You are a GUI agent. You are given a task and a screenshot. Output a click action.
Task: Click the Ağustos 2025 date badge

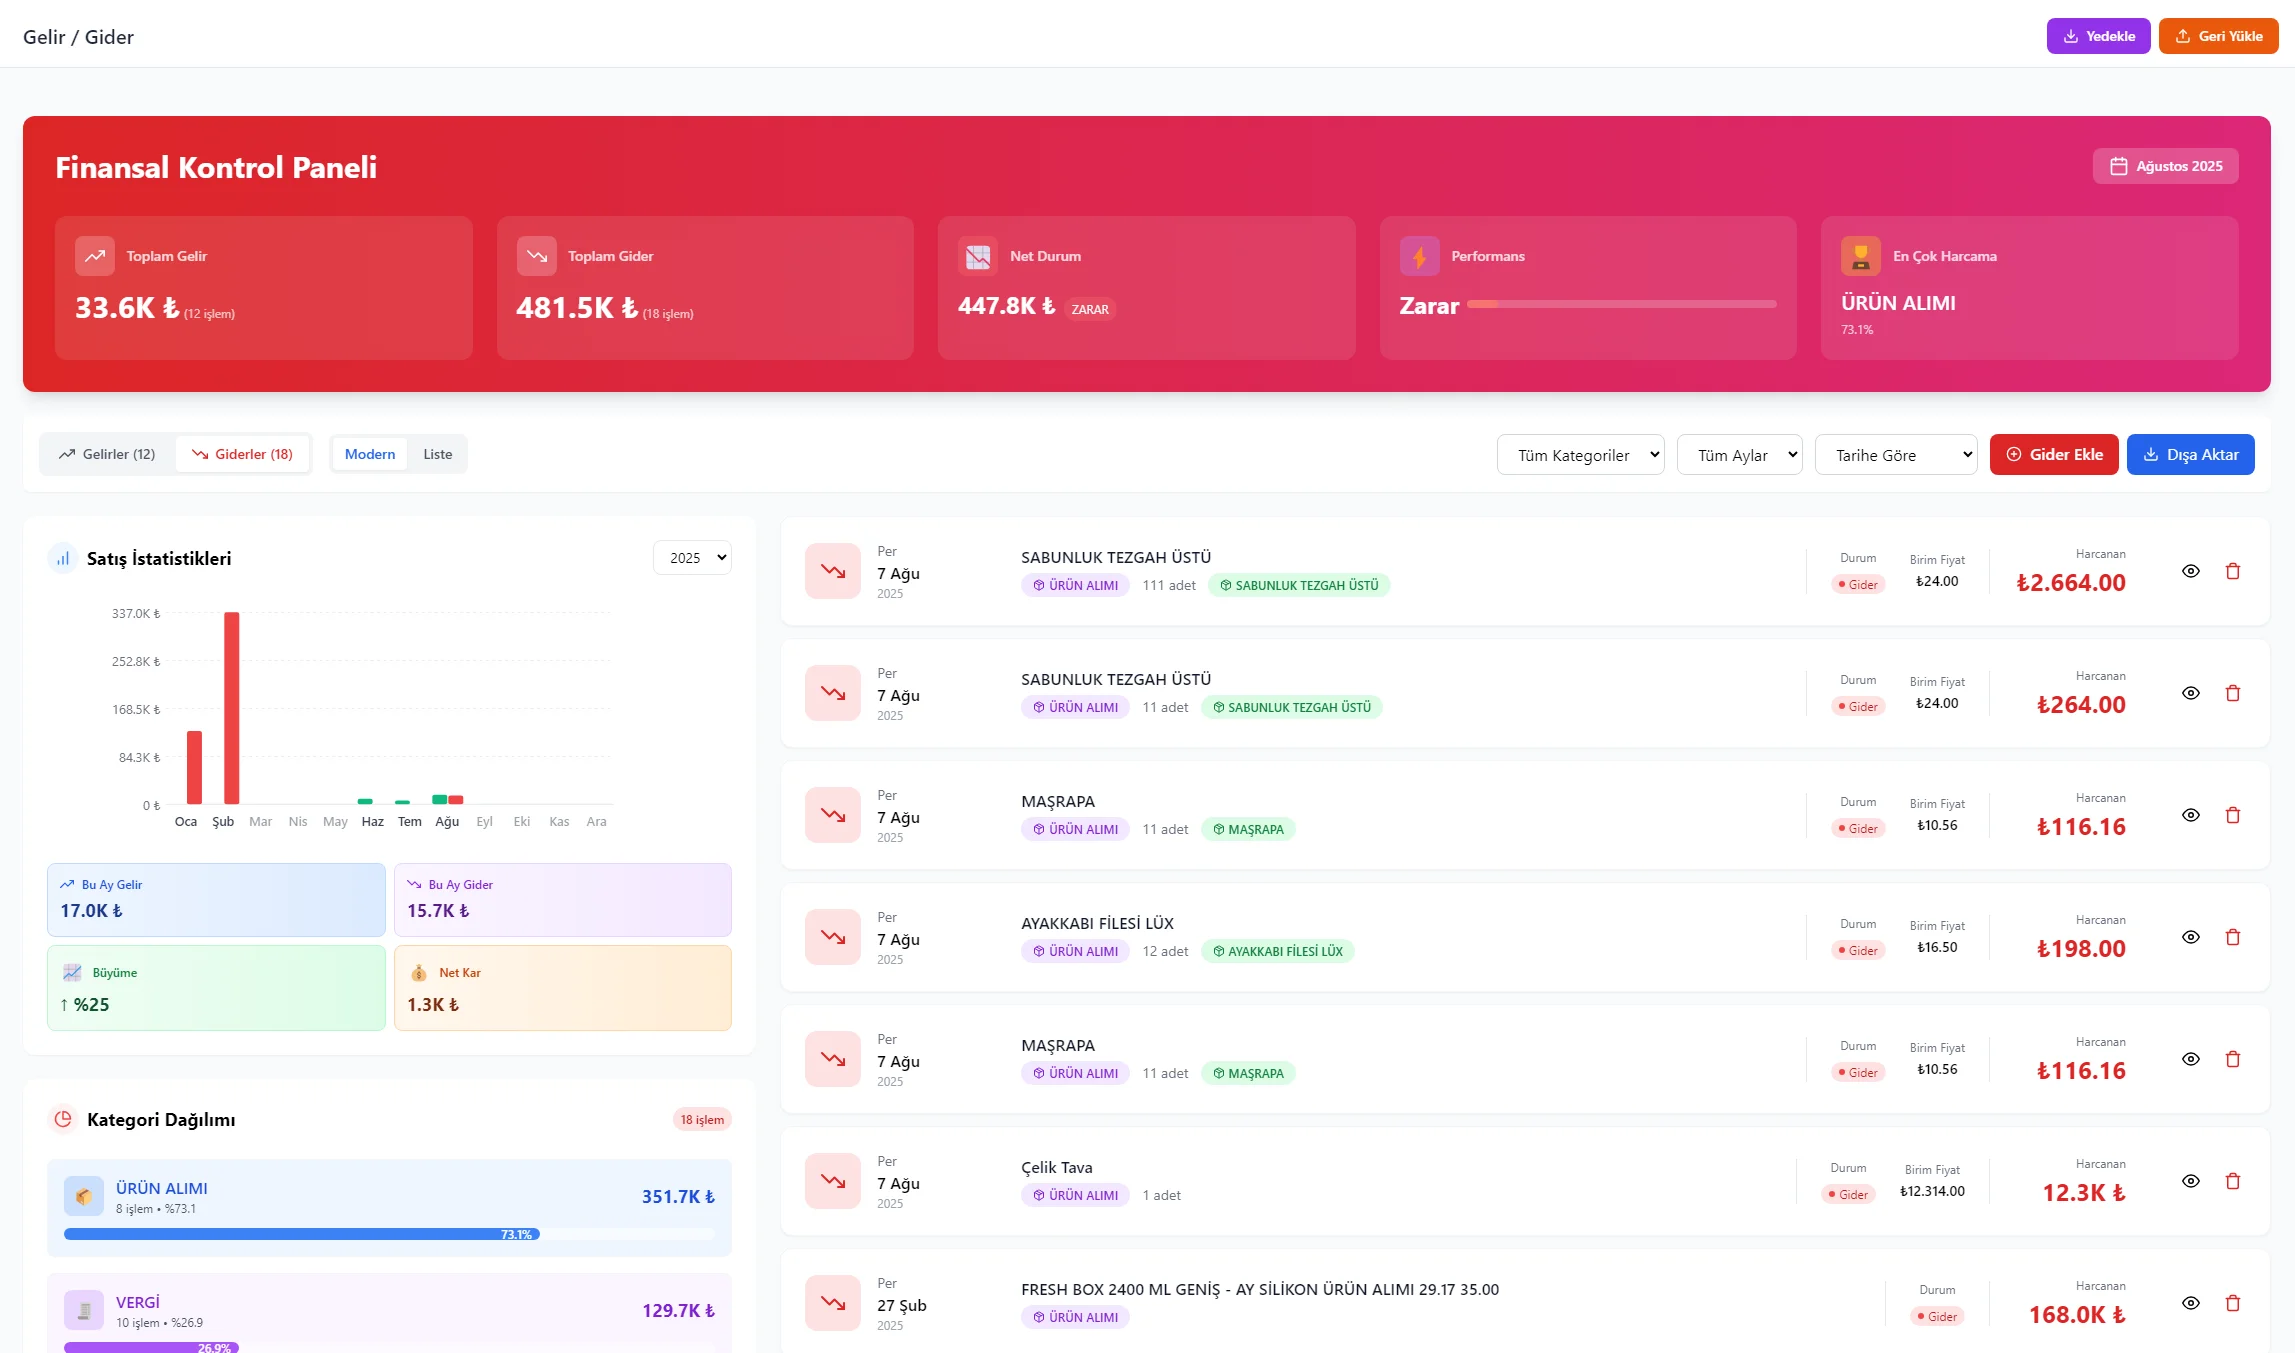point(2165,166)
